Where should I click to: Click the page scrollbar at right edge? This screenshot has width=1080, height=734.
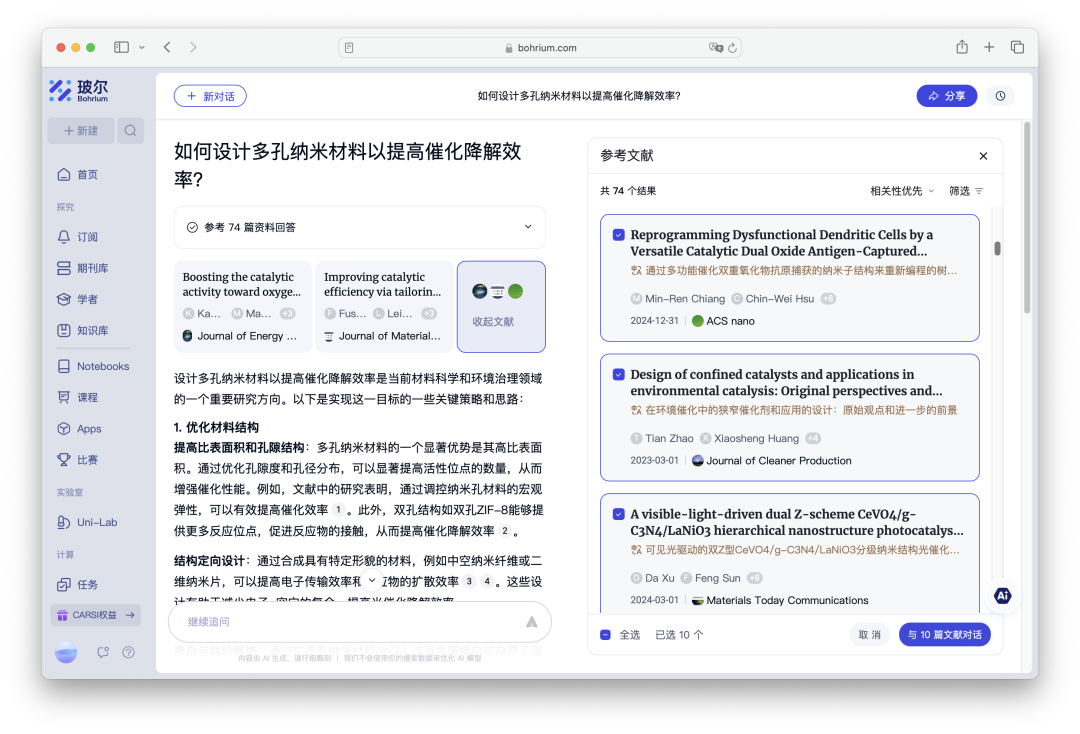[x=1026, y=218]
